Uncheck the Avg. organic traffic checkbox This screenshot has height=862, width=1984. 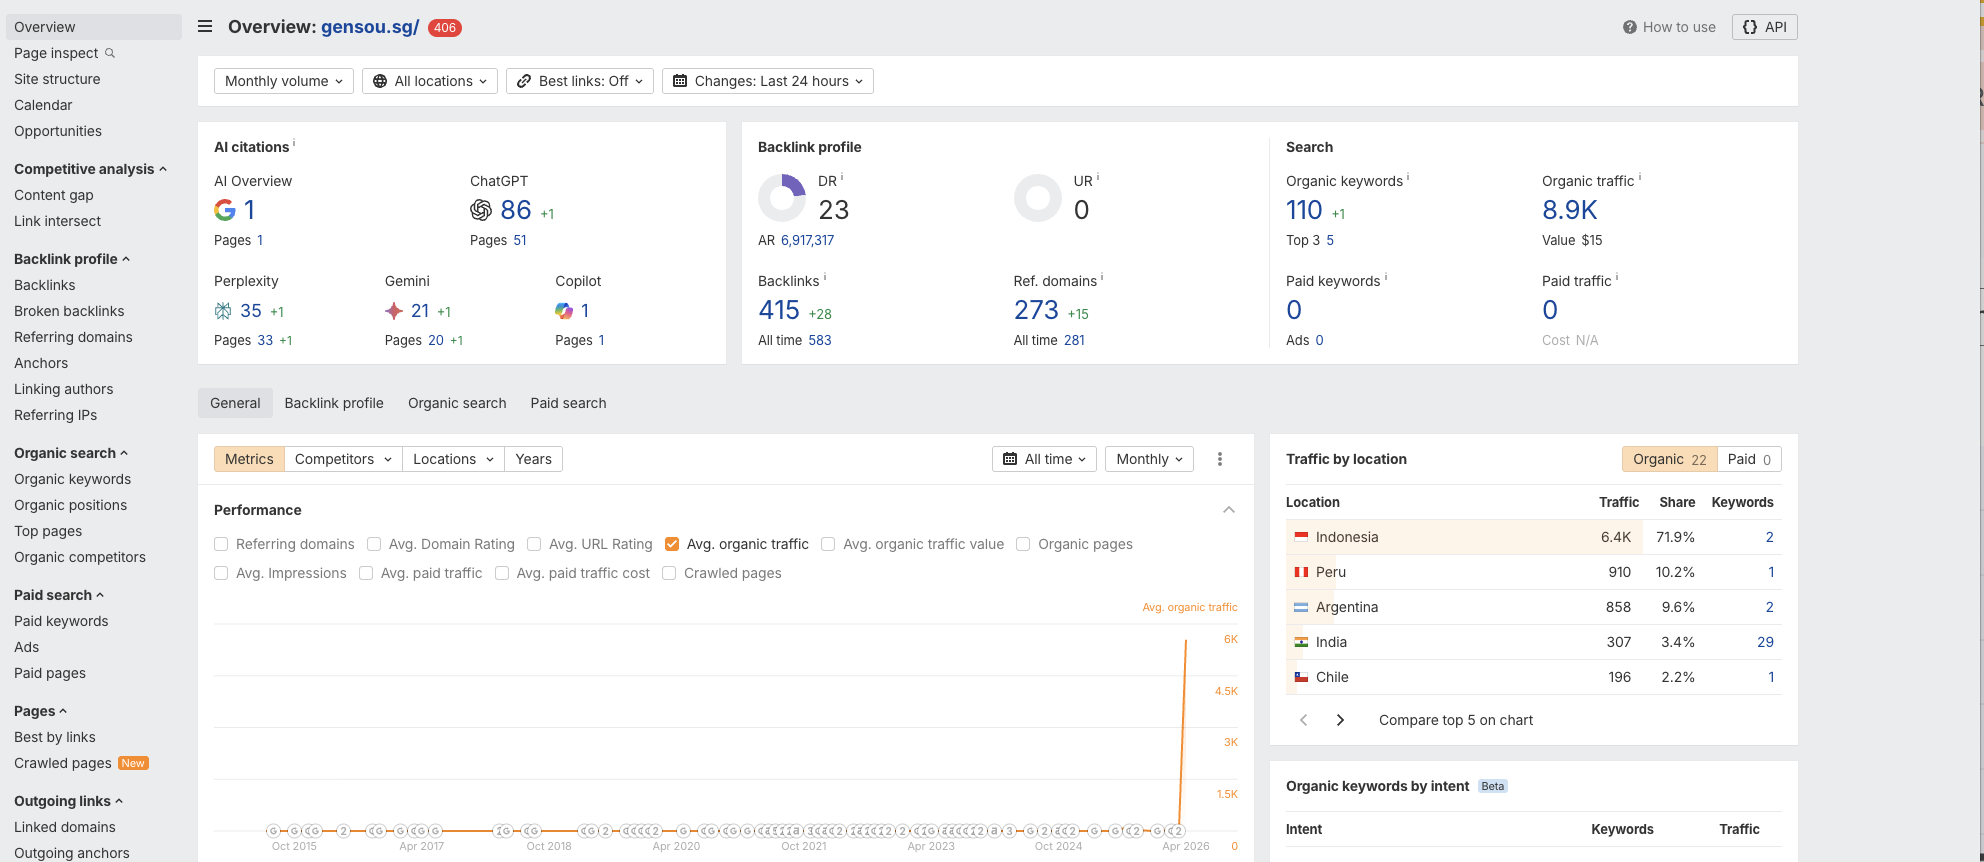[672, 544]
